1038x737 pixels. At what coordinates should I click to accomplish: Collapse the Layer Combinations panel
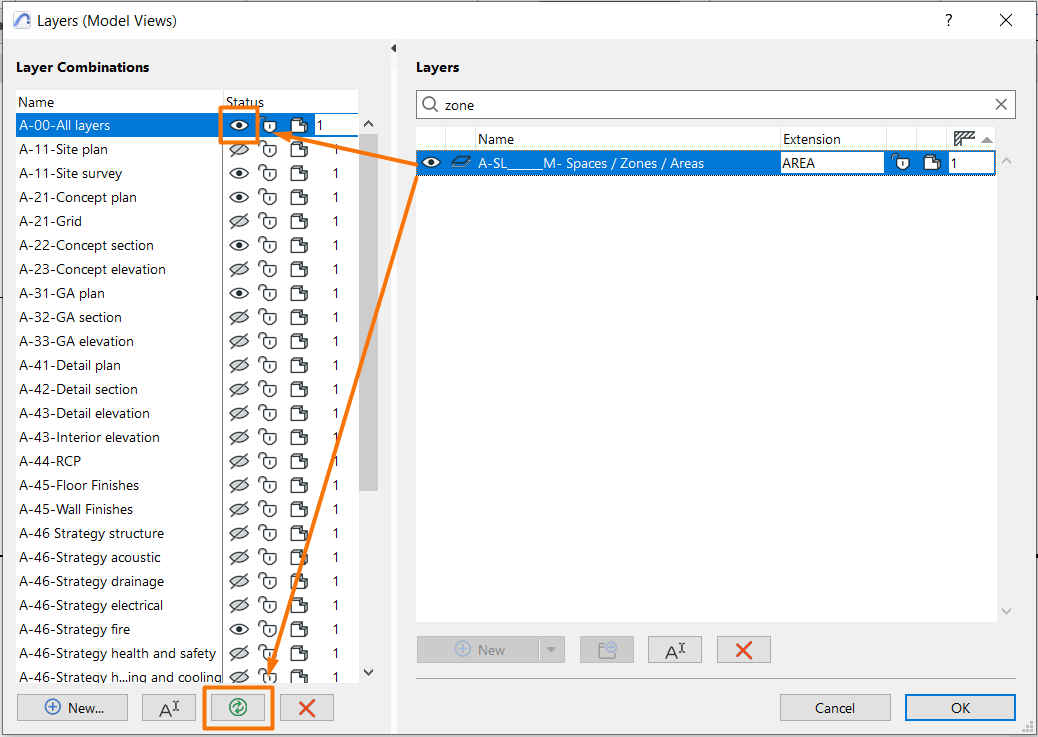point(393,47)
